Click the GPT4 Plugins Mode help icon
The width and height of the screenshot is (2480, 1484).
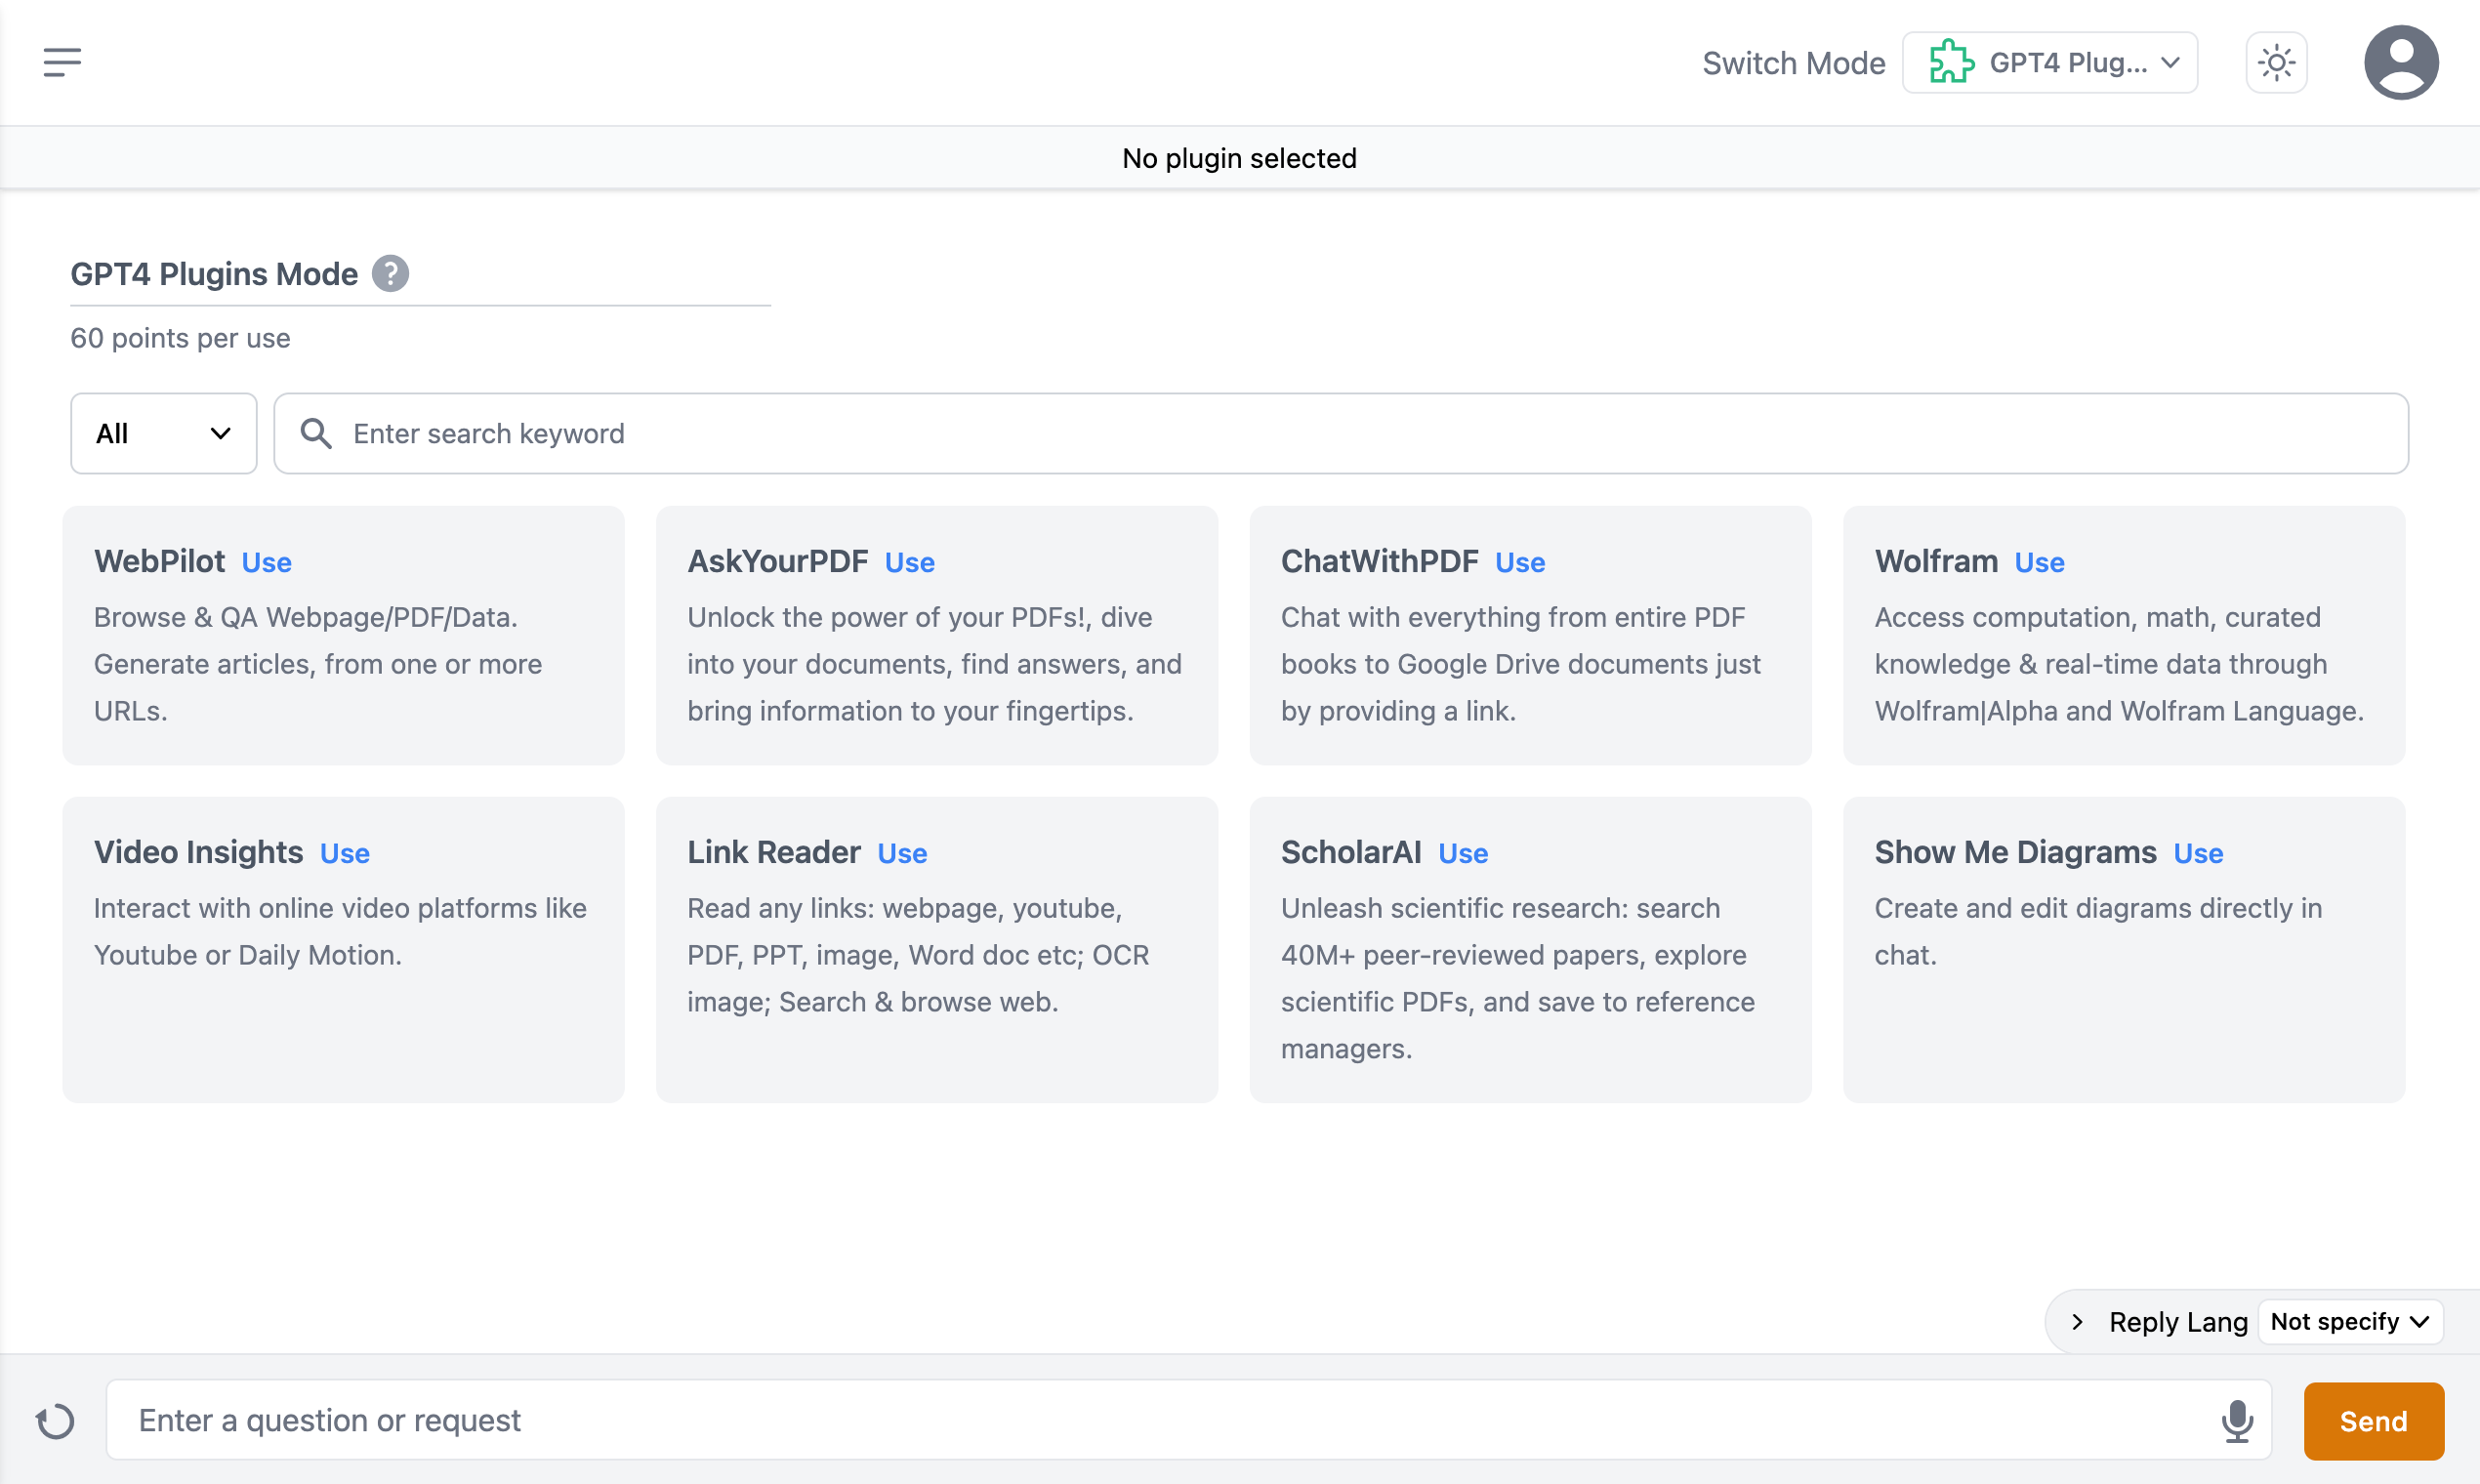pyautogui.click(x=390, y=274)
